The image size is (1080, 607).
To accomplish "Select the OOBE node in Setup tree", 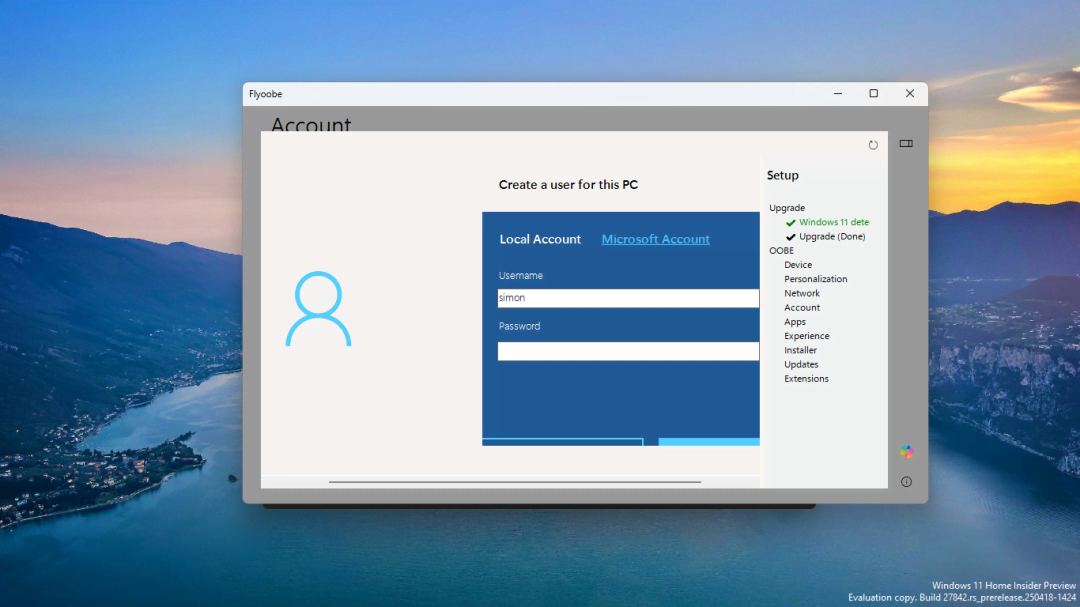I will point(781,251).
